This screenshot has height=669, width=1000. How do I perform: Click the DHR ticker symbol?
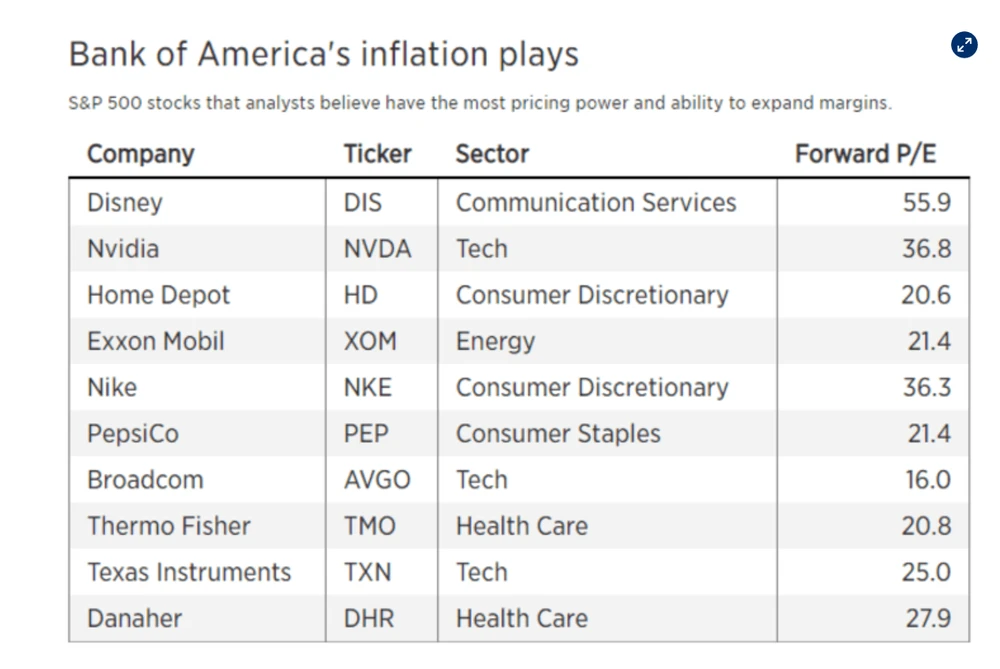pos(369,618)
